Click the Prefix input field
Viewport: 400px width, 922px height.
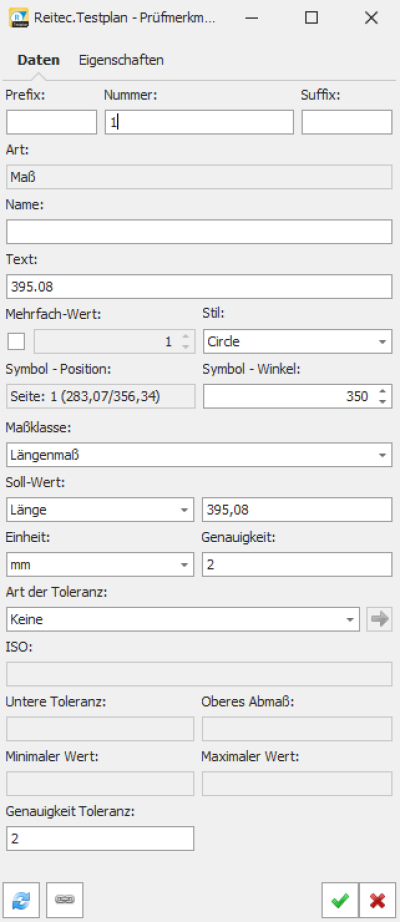52,122
